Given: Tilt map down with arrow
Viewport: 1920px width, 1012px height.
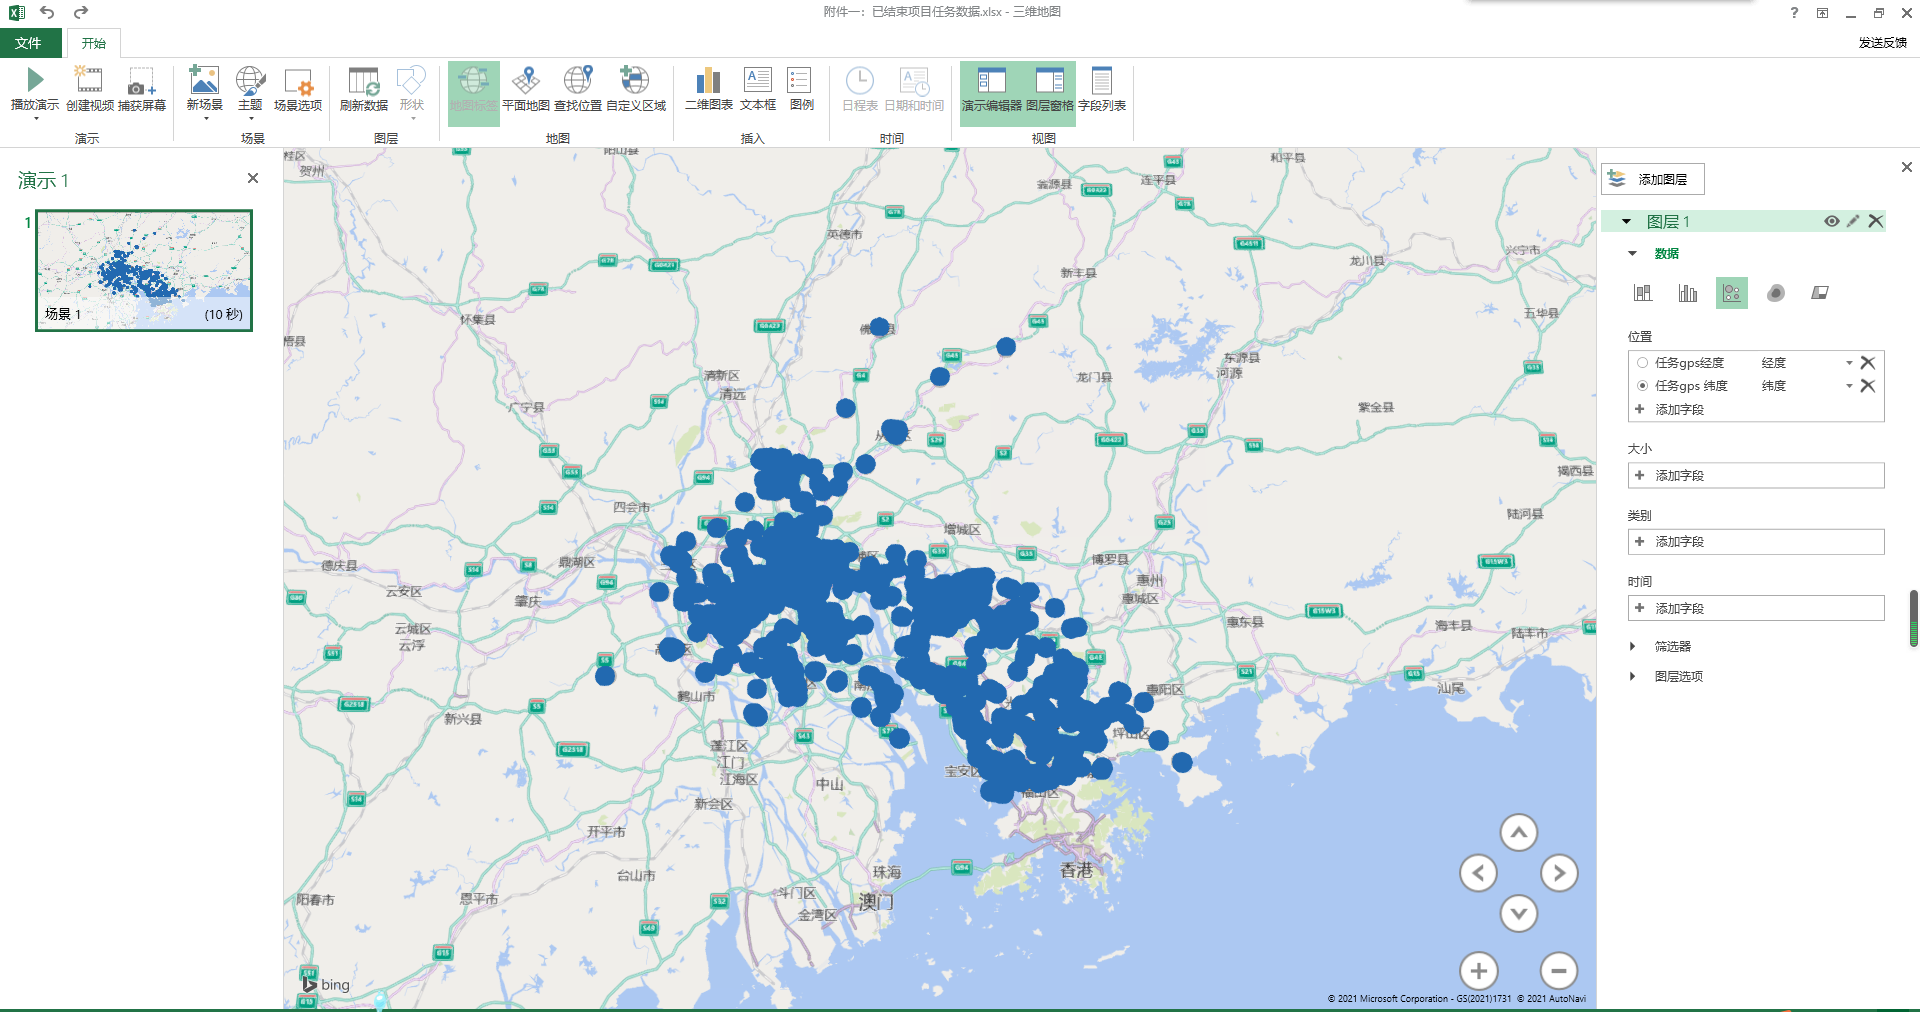Looking at the screenshot, I should (x=1518, y=913).
